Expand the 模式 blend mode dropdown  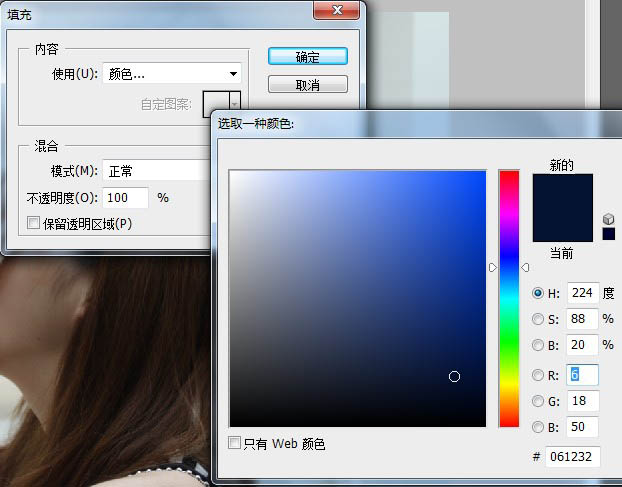[157, 171]
